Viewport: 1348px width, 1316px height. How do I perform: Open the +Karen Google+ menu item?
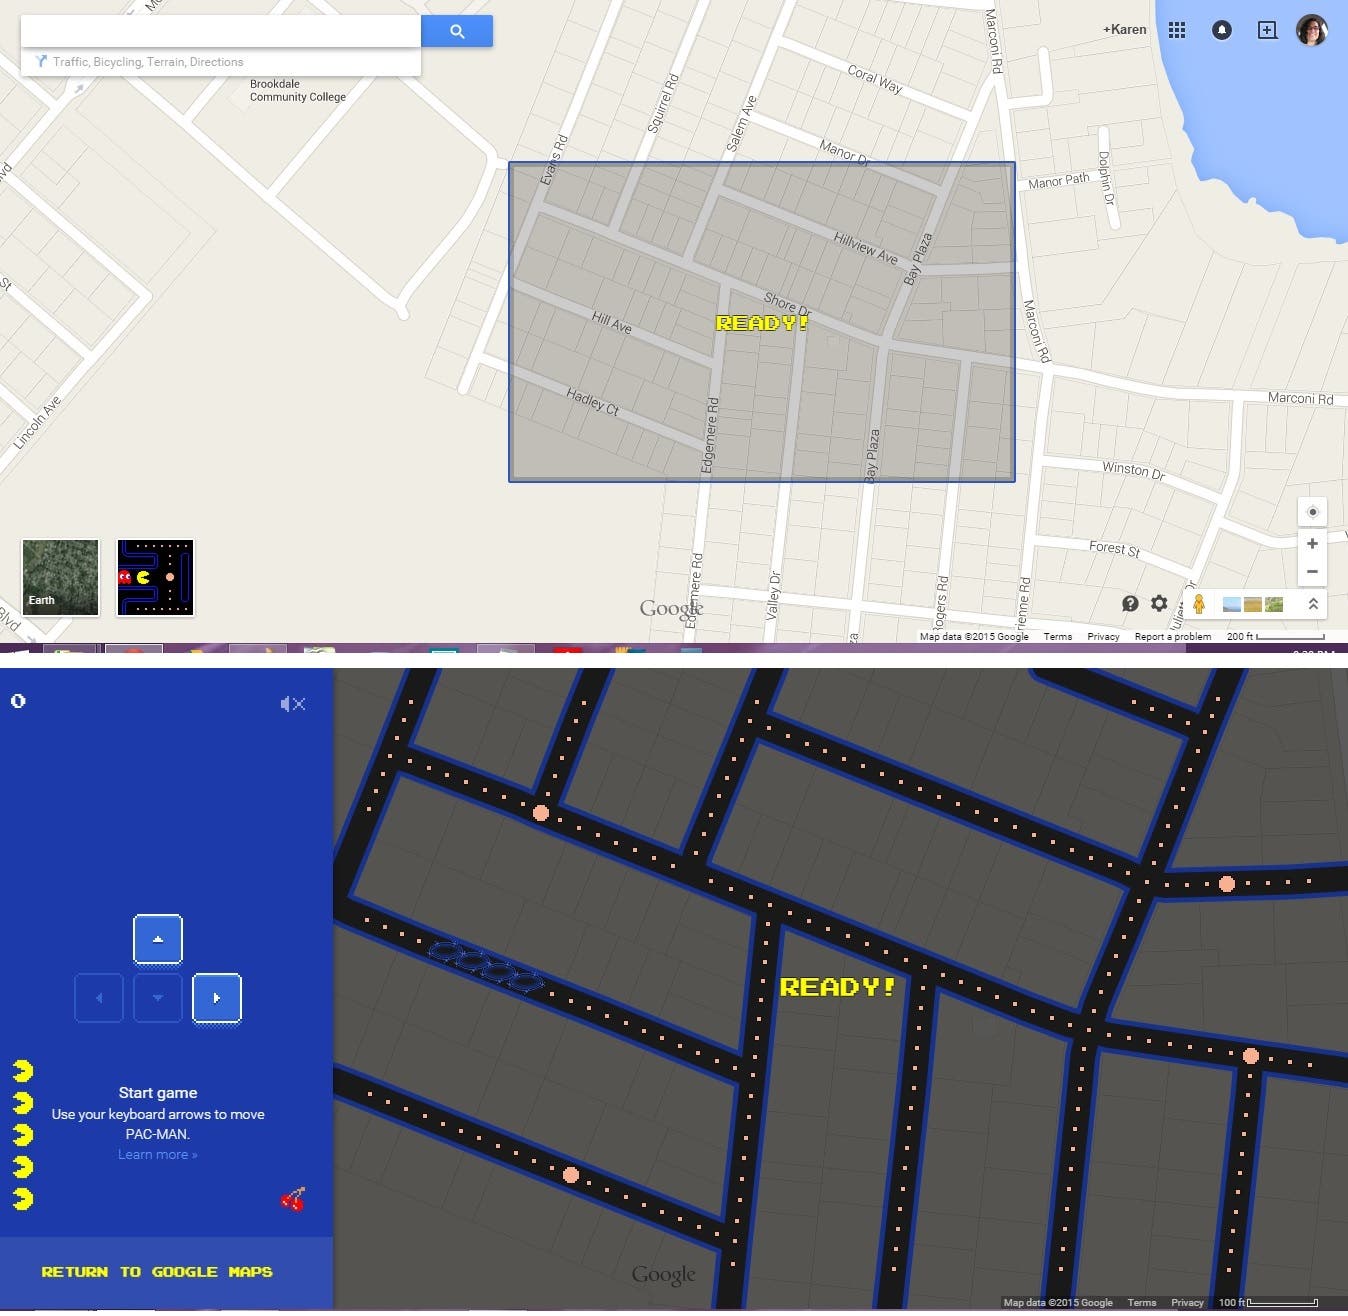tap(1124, 30)
